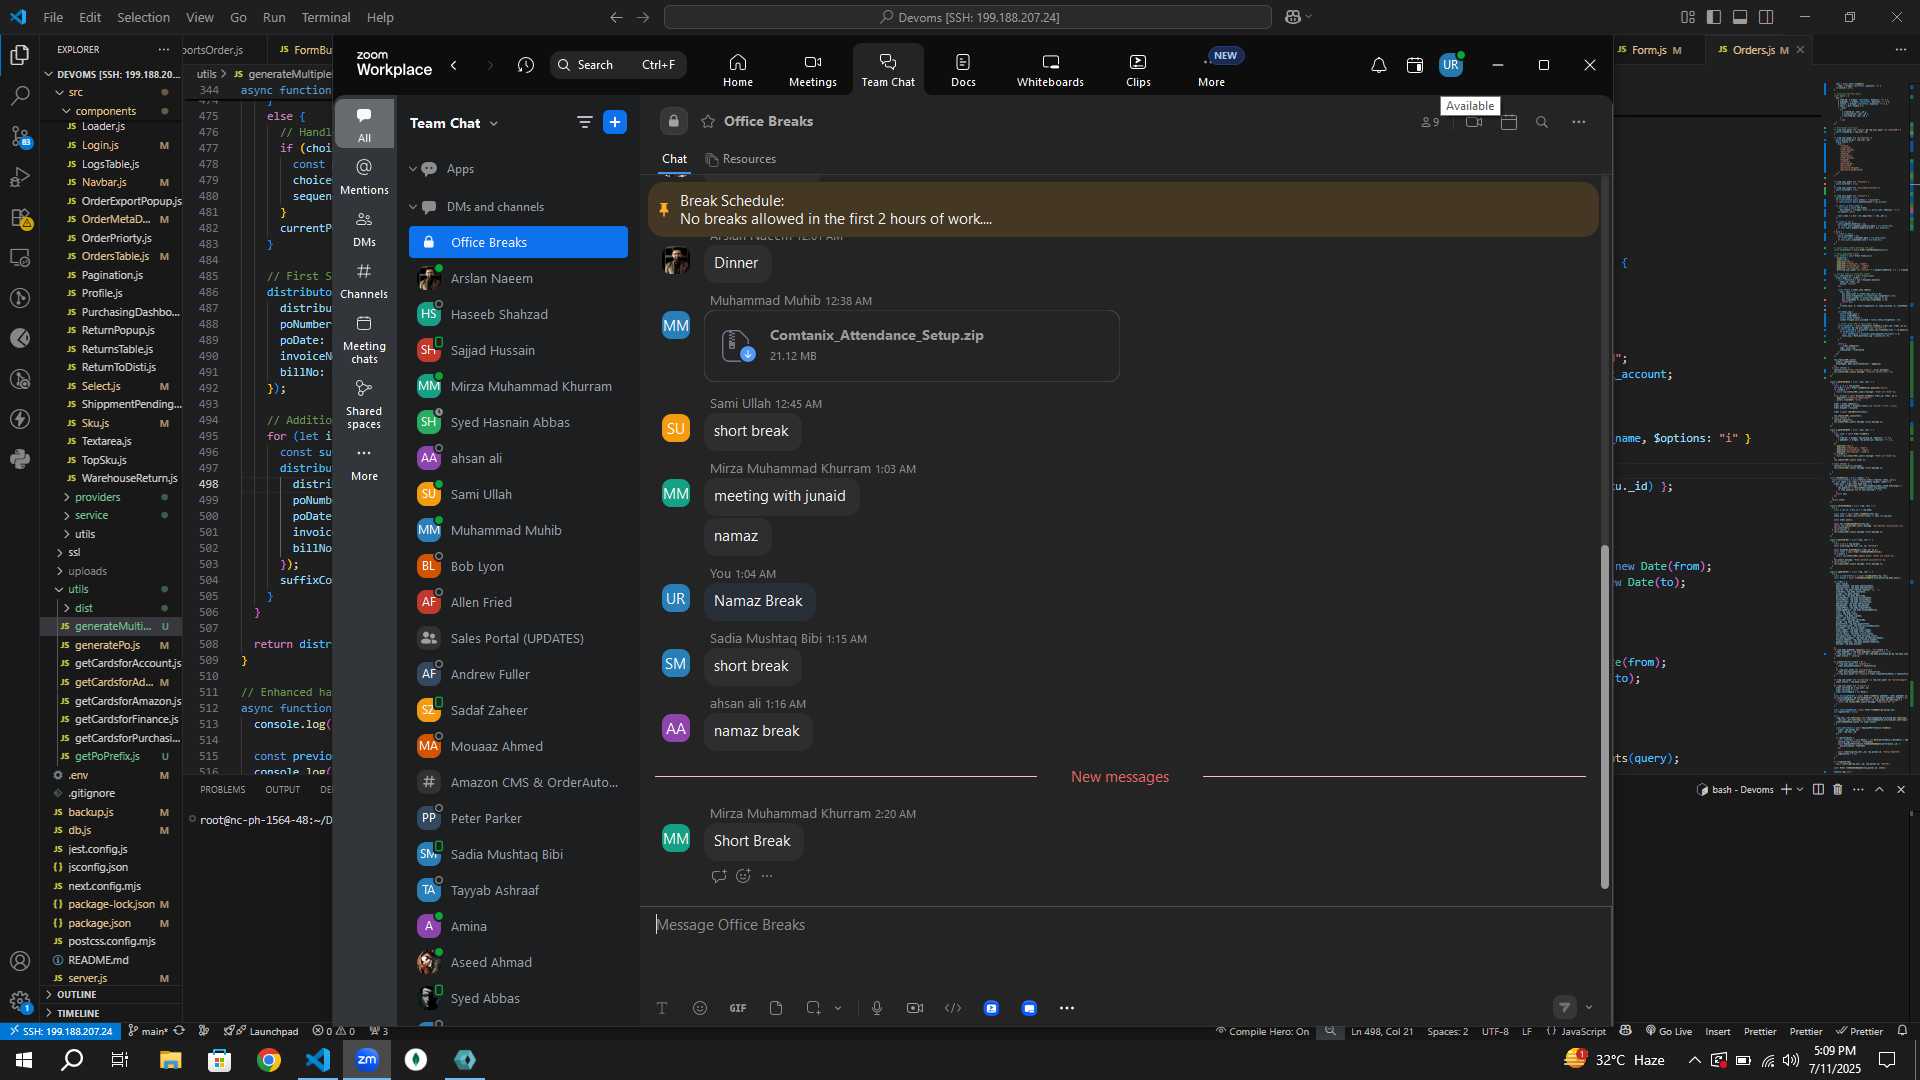The height and width of the screenshot is (1080, 1920).
Task: Star the Office Breaks channel
Action: 708,121
